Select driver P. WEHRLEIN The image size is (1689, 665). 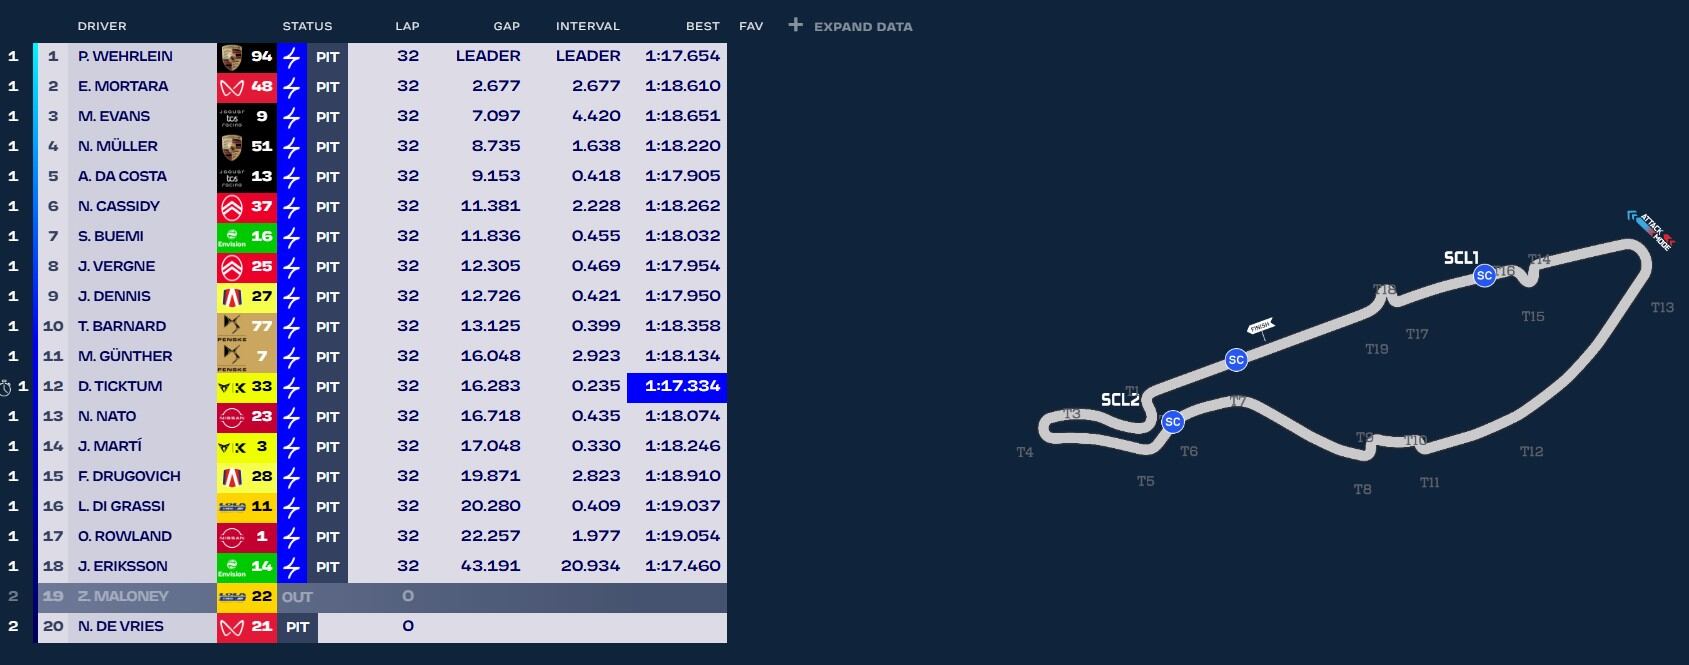tap(125, 57)
